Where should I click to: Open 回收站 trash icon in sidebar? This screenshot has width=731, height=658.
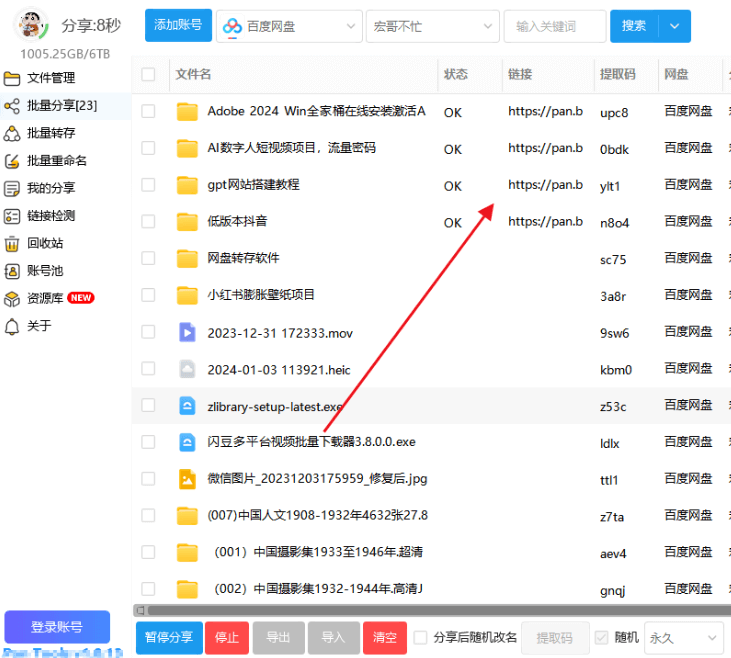12,243
